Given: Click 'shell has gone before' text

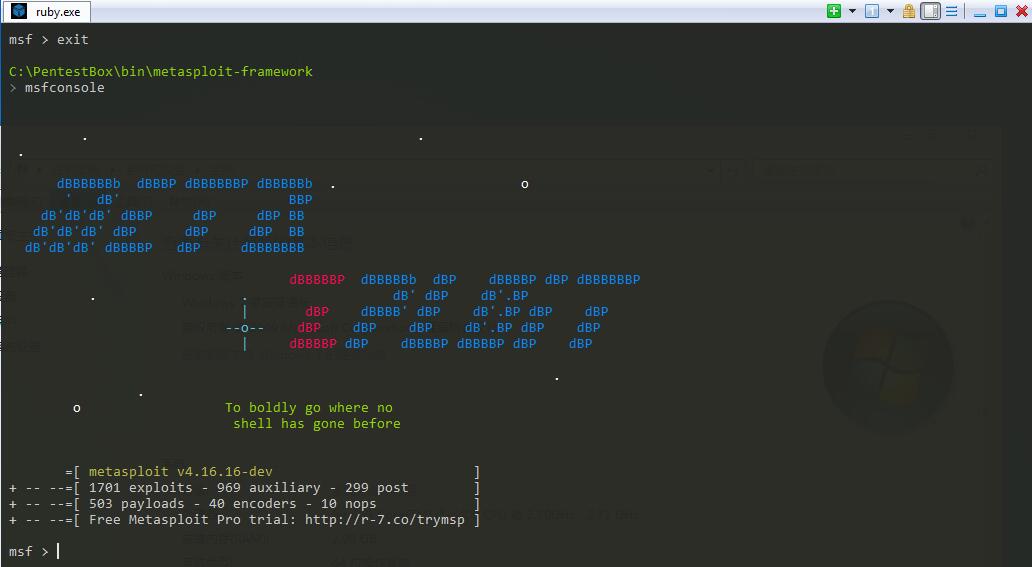Looking at the screenshot, I should pyautogui.click(x=317, y=423).
